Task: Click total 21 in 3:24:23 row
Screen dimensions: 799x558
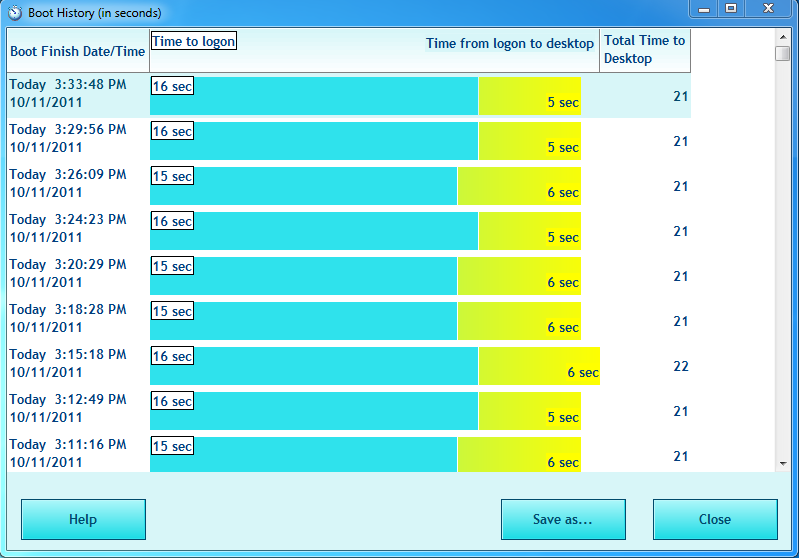Action: coord(681,231)
